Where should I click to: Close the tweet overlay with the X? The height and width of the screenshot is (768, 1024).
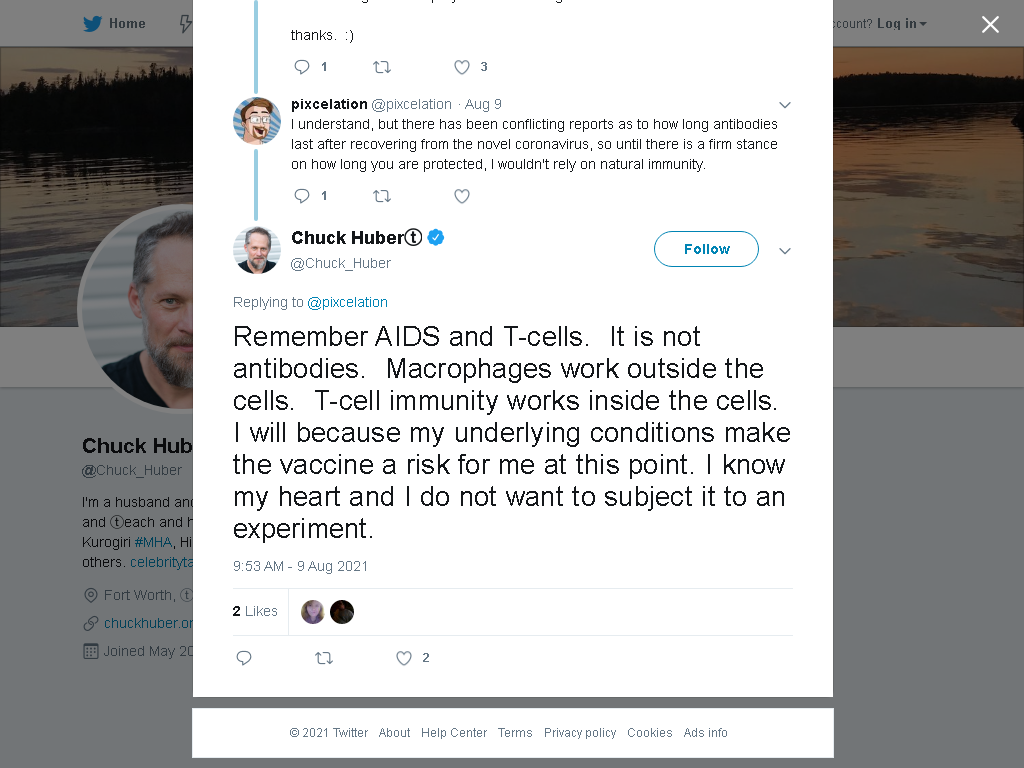point(991,24)
